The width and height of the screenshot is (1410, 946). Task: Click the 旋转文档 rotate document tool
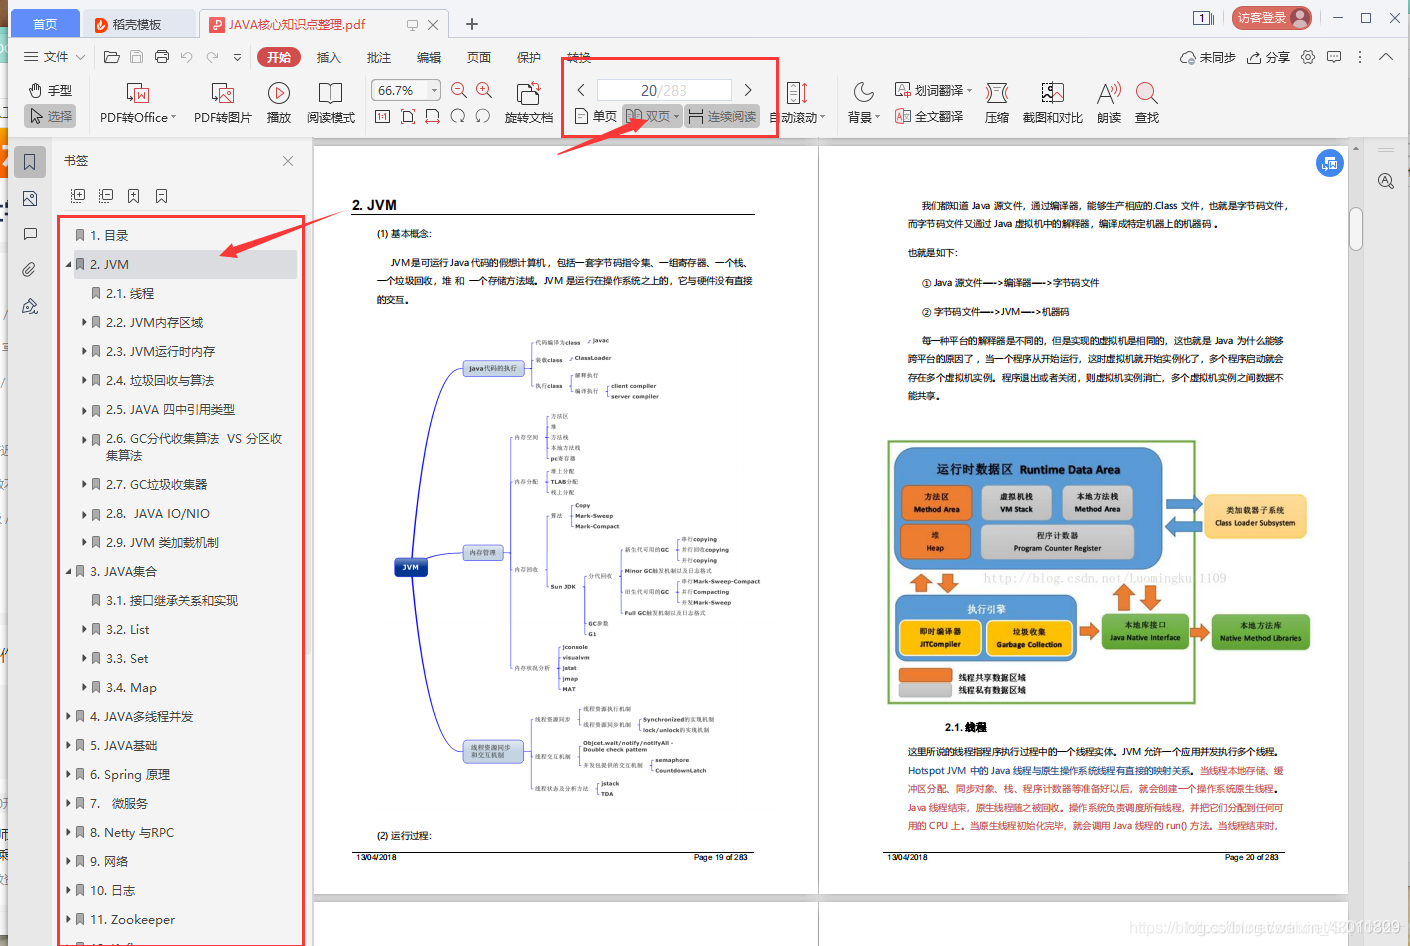pyautogui.click(x=529, y=104)
